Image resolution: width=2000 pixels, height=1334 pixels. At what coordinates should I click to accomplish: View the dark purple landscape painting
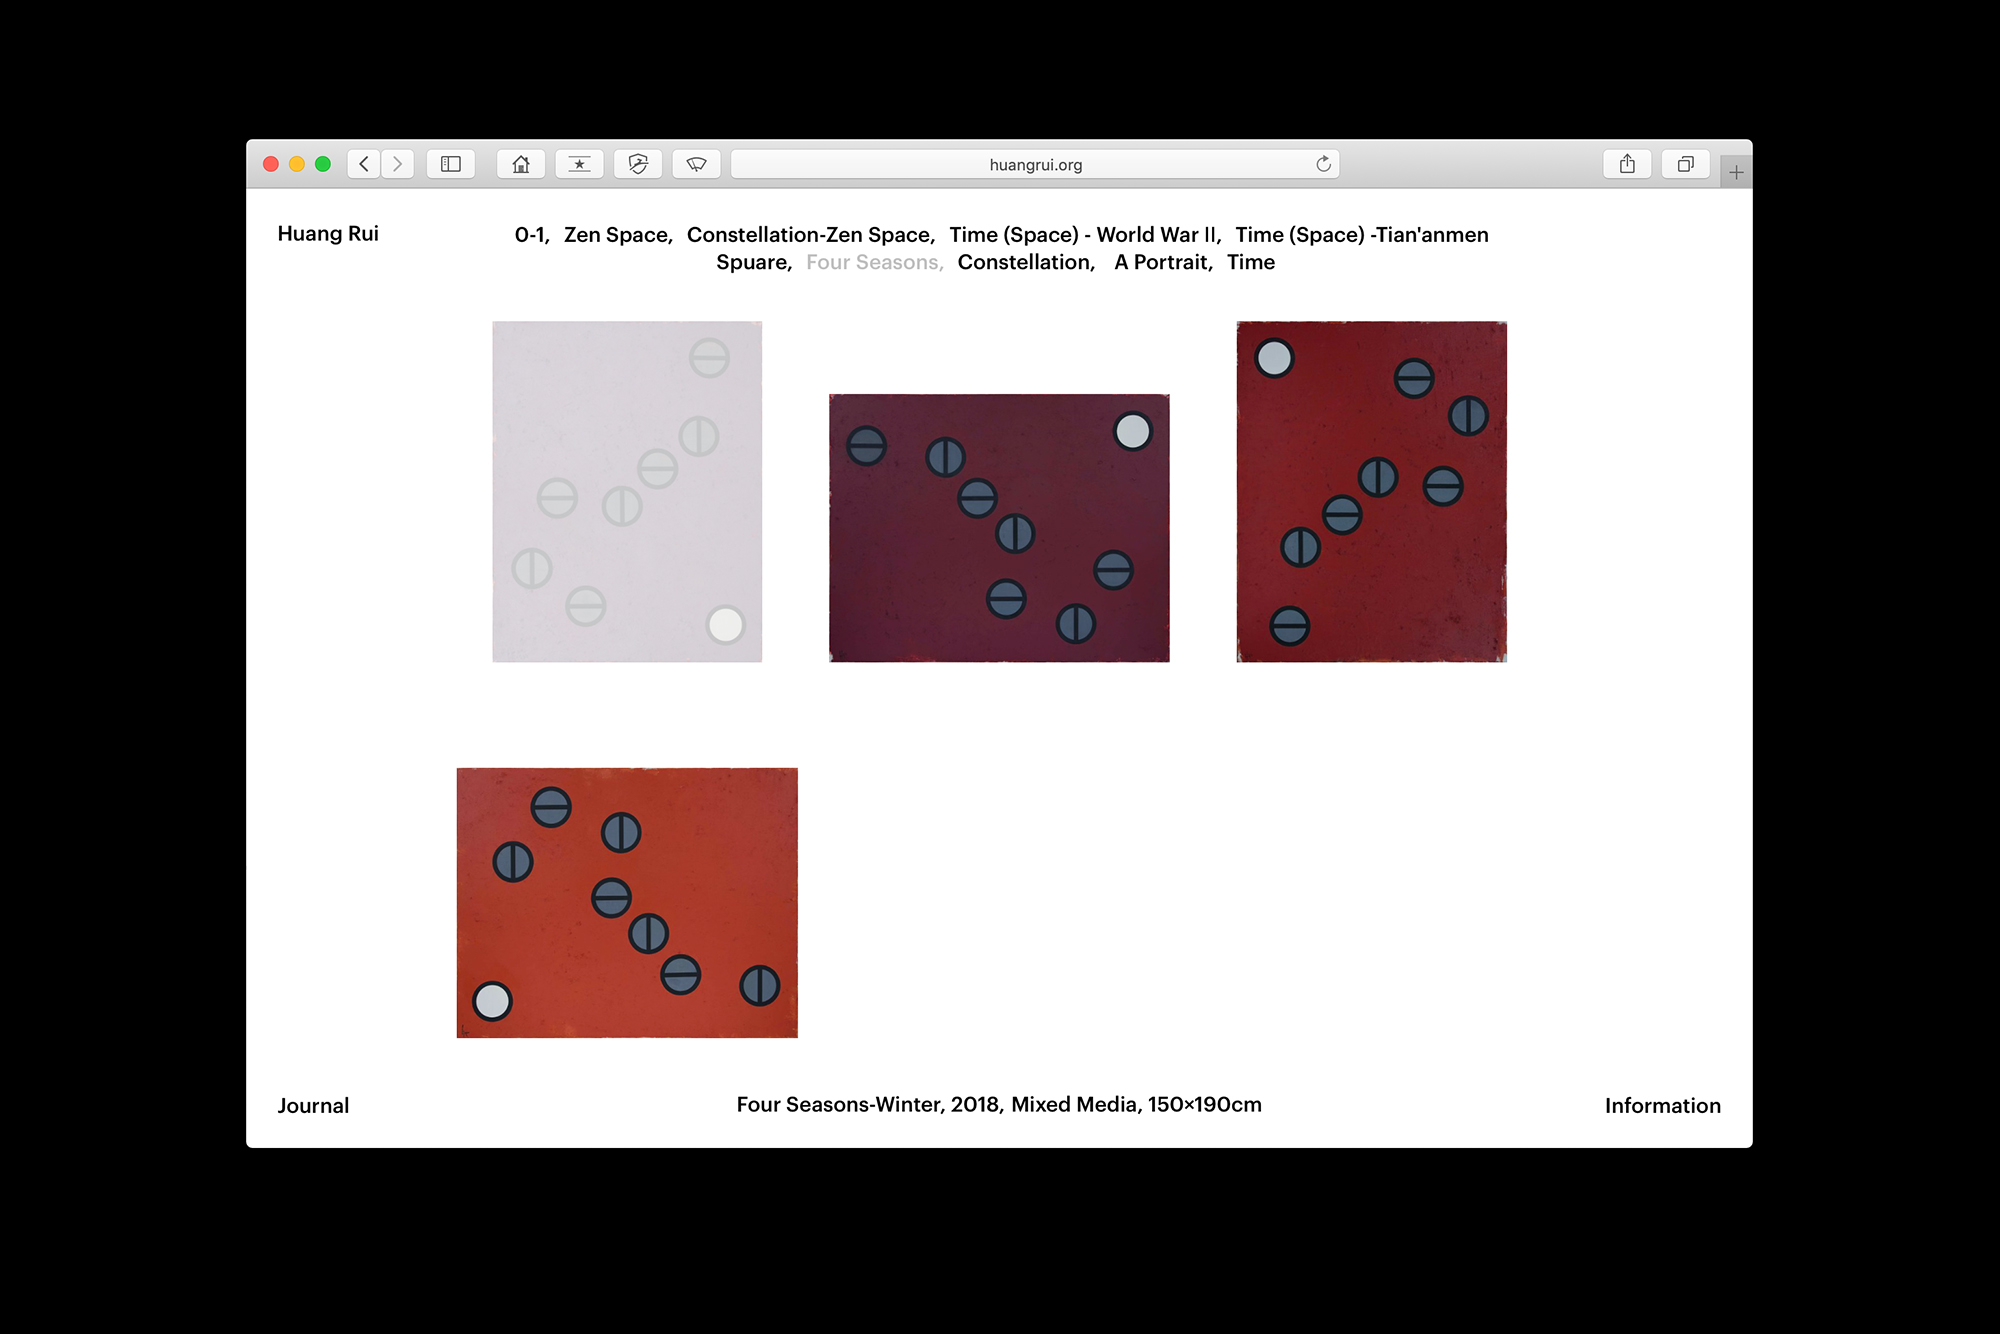click(x=999, y=528)
